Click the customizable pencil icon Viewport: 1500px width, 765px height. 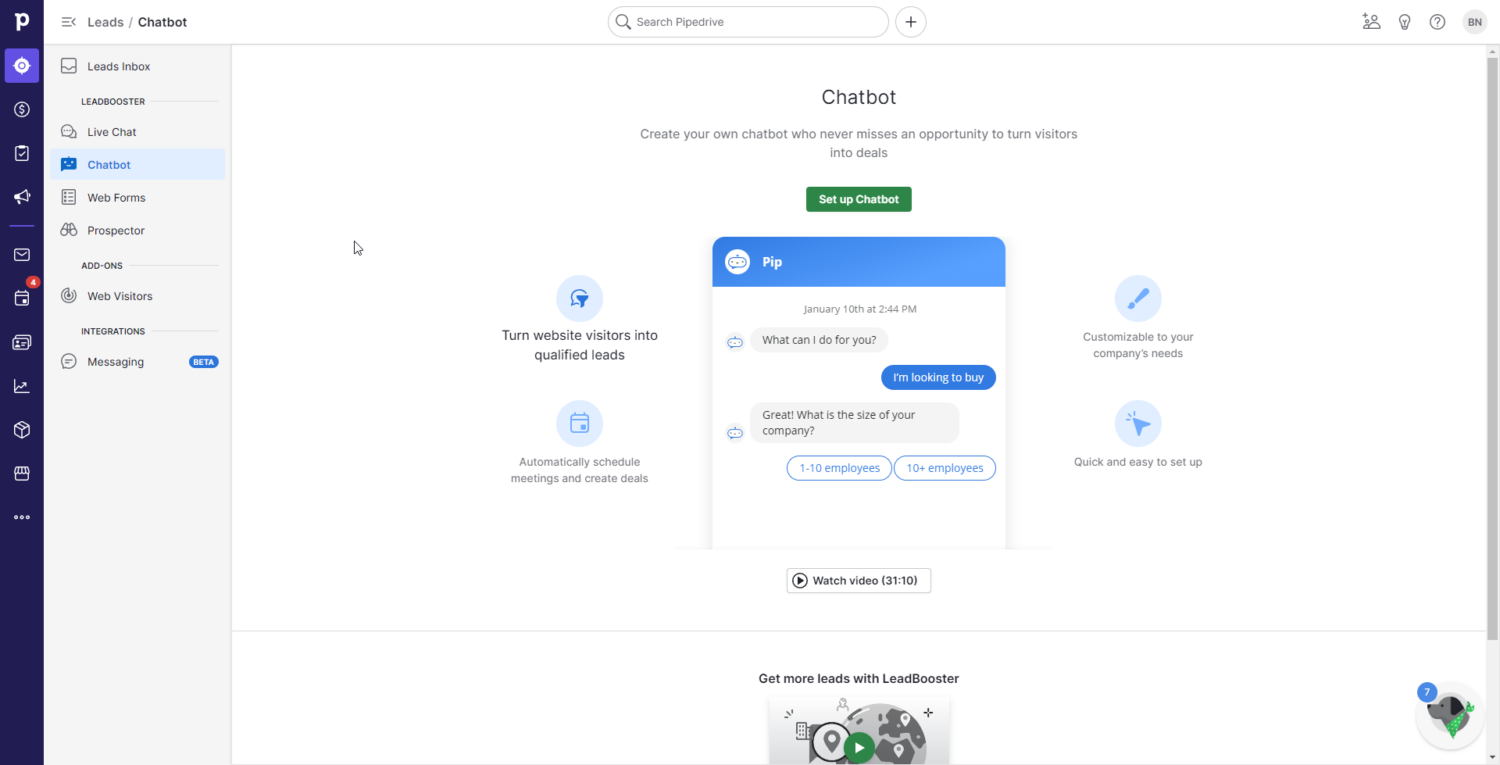coord(1138,298)
